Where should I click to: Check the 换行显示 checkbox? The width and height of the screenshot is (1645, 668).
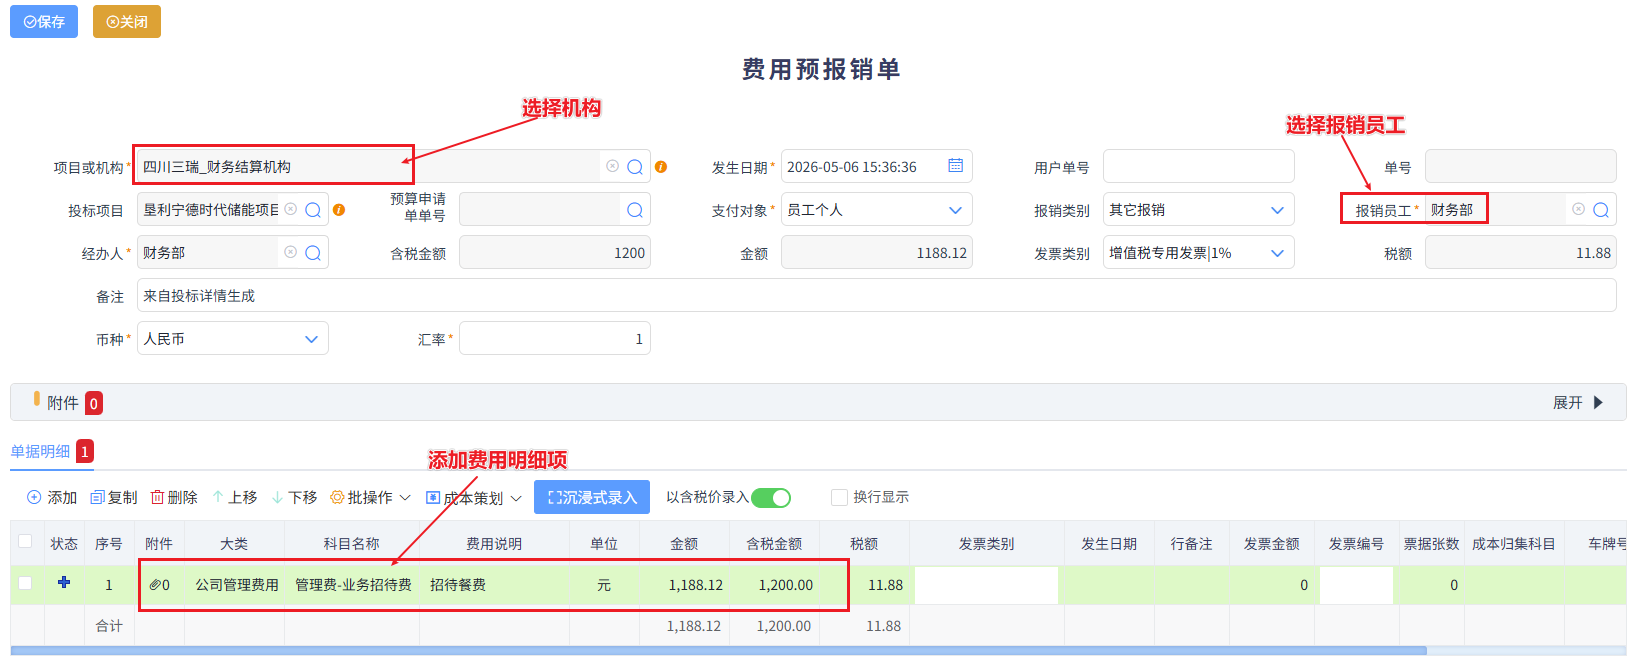(x=840, y=497)
